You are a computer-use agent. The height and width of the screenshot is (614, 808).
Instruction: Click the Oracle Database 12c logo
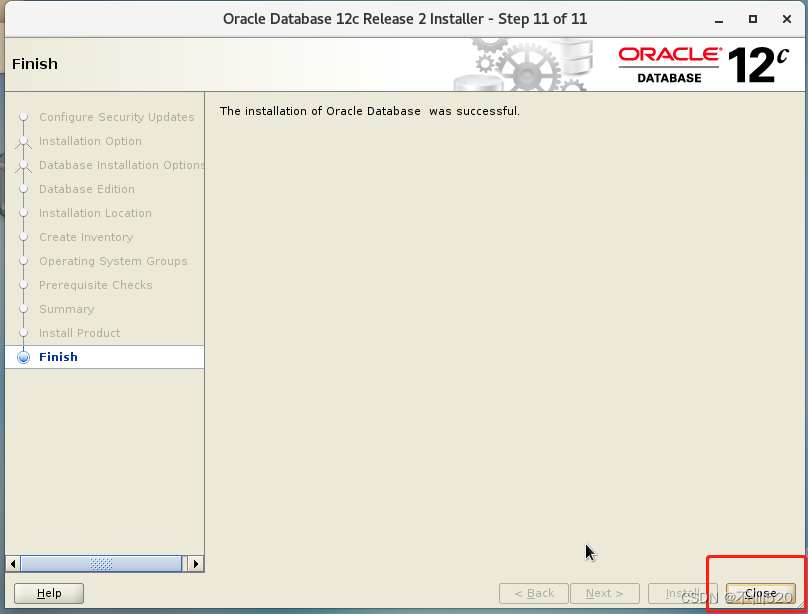coord(703,65)
